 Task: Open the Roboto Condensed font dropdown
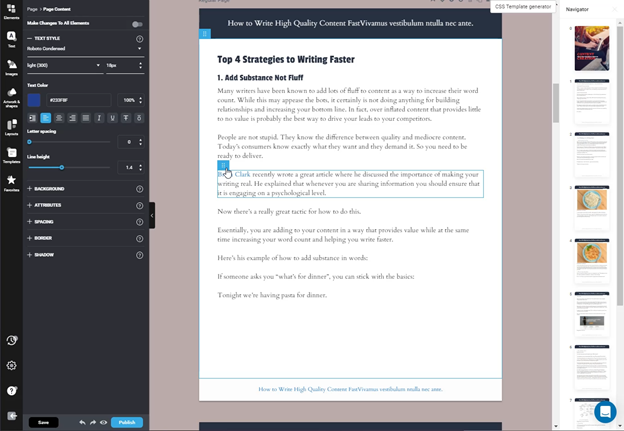(x=84, y=49)
